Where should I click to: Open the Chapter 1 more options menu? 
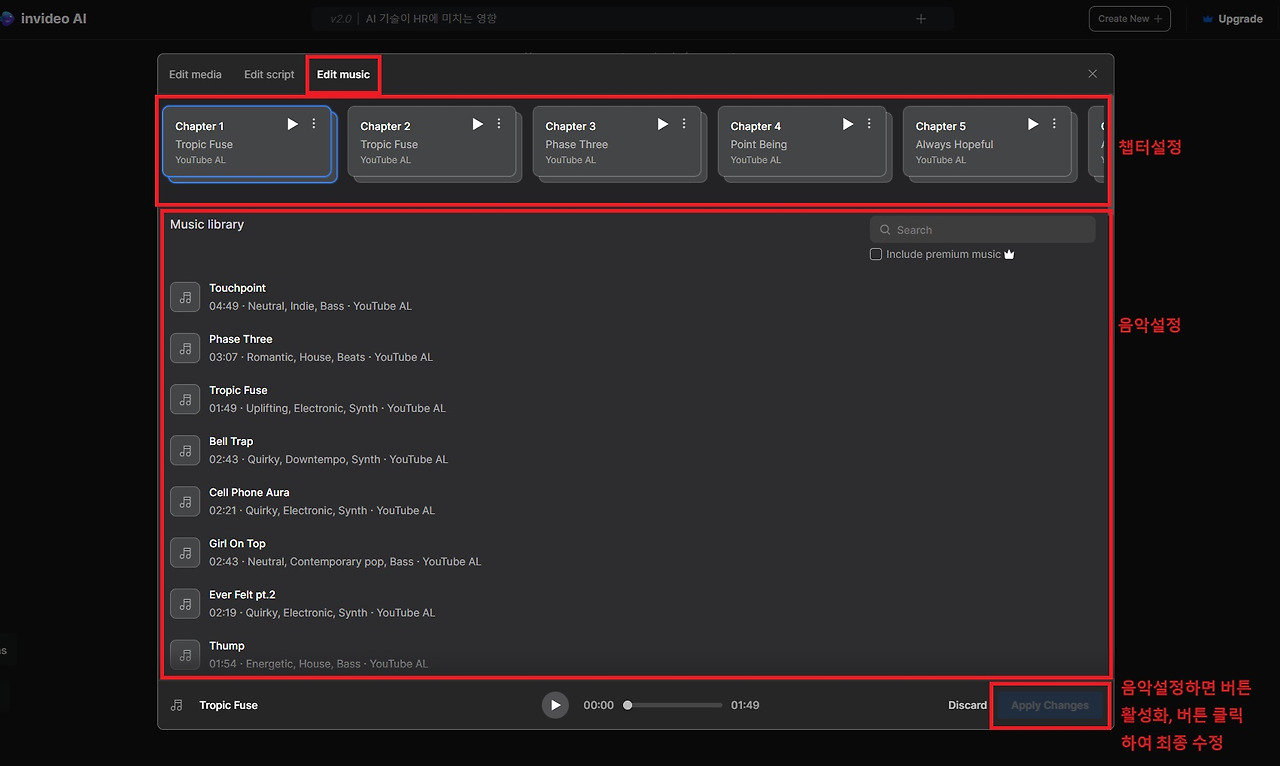(x=314, y=124)
